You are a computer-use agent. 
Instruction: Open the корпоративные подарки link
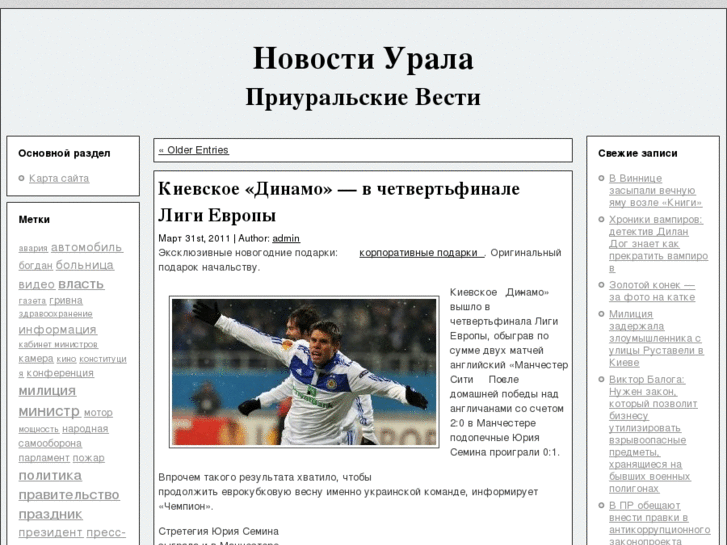(421, 253)
